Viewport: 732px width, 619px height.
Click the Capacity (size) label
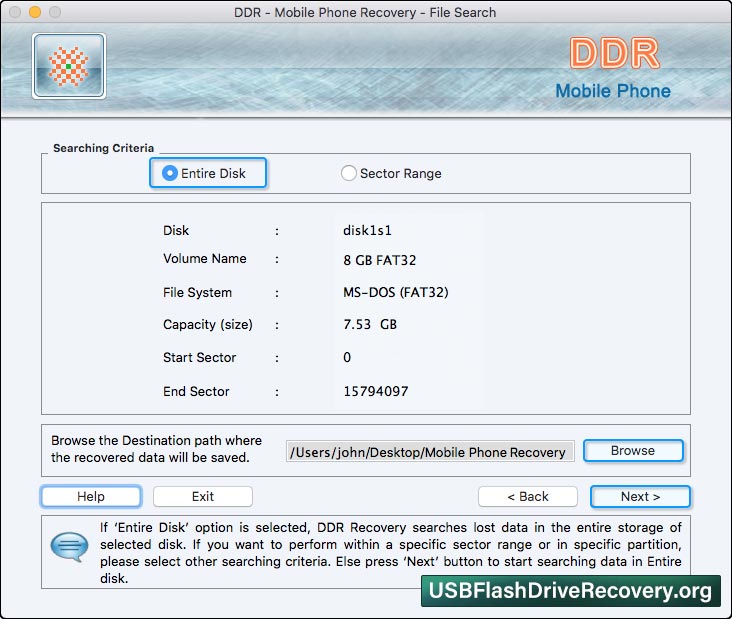pos(208,324)
